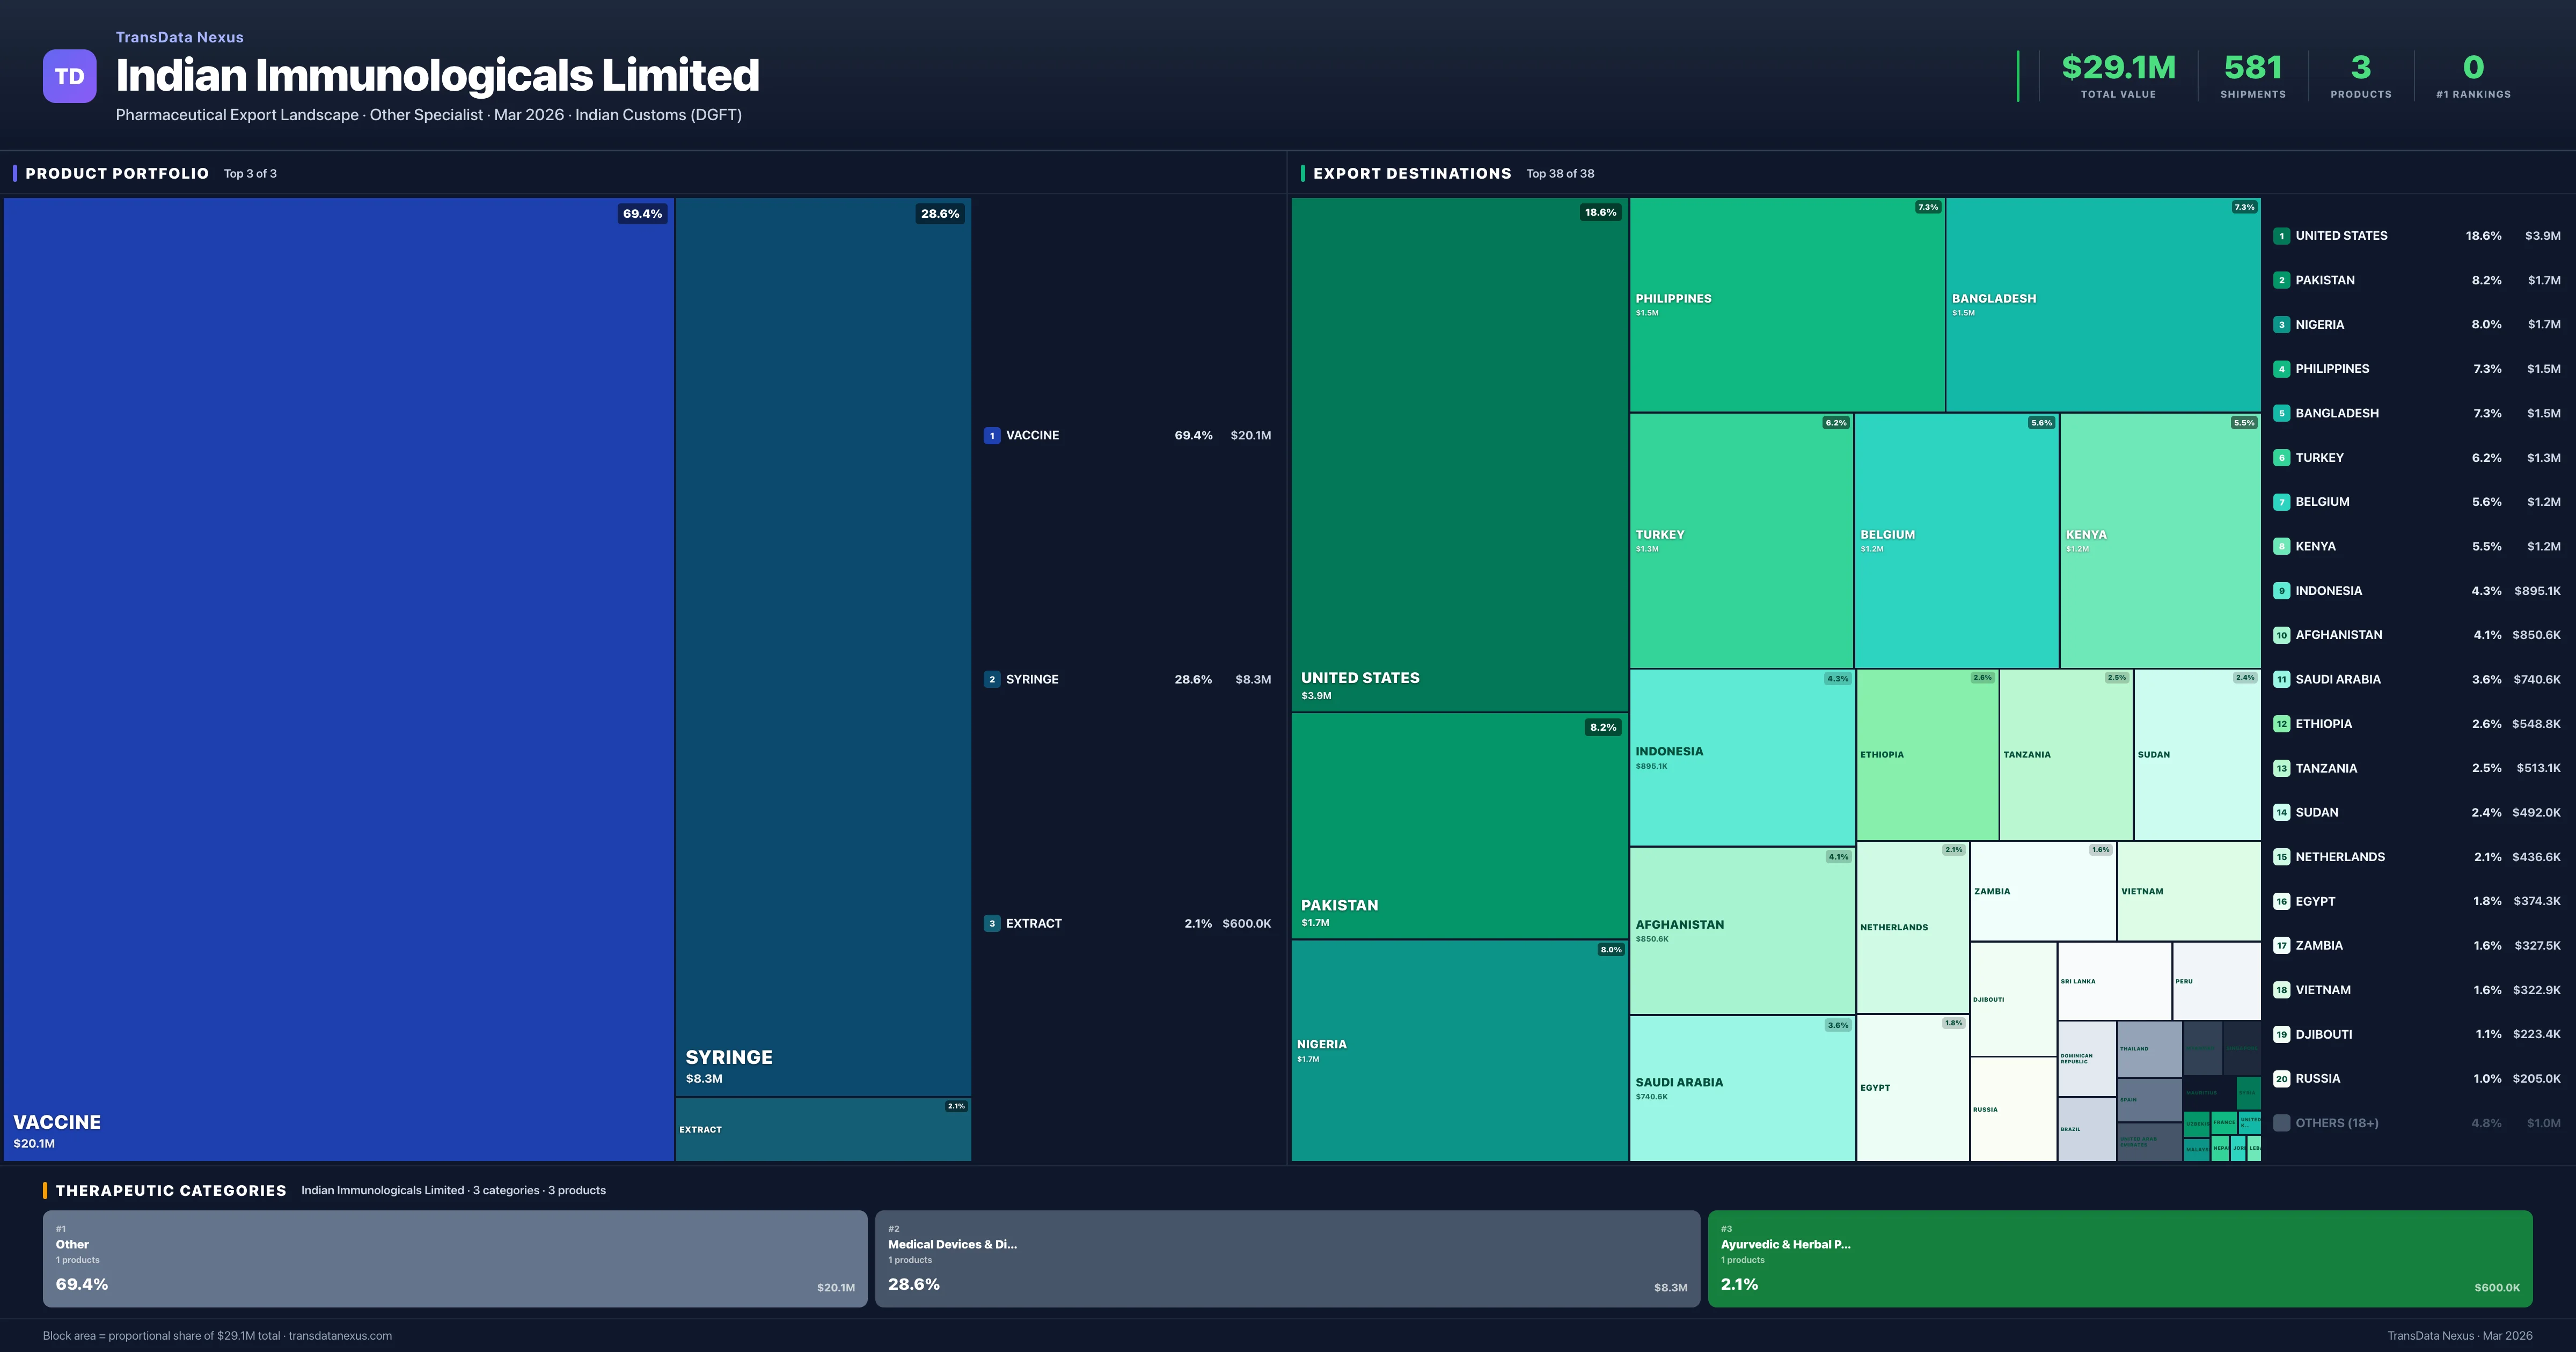The image size is (2576, 1352).
Task: Open Medical Devices category card
Action: pos(1287,1258)
